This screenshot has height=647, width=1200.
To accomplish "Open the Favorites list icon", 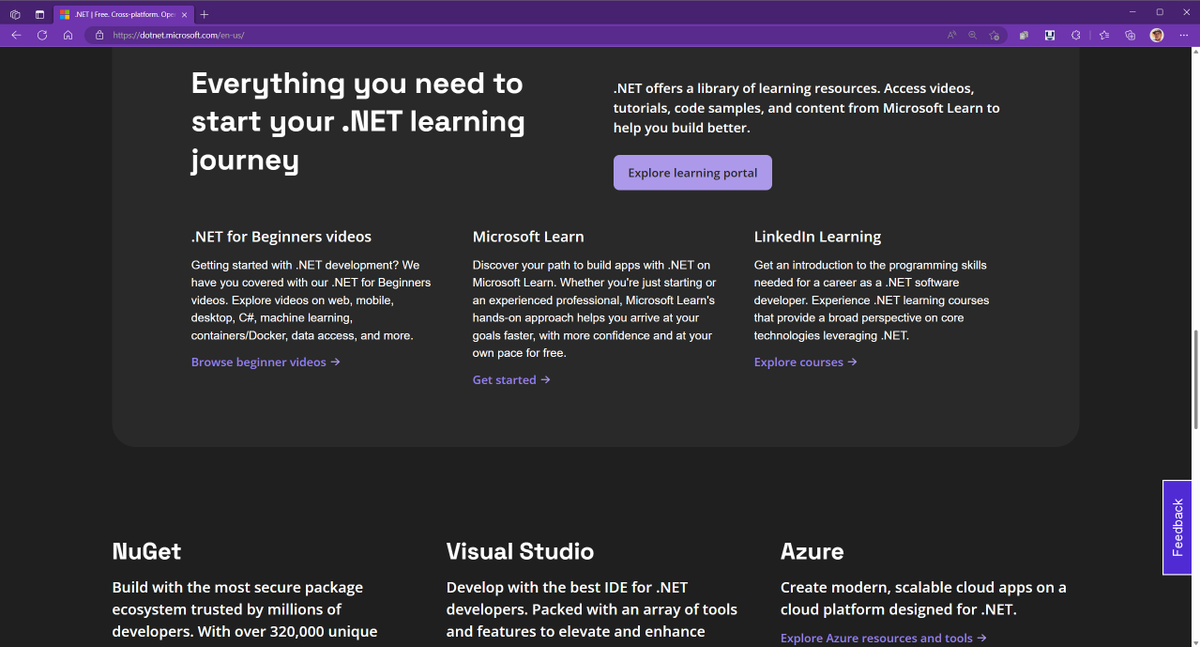I will 1104,35.
